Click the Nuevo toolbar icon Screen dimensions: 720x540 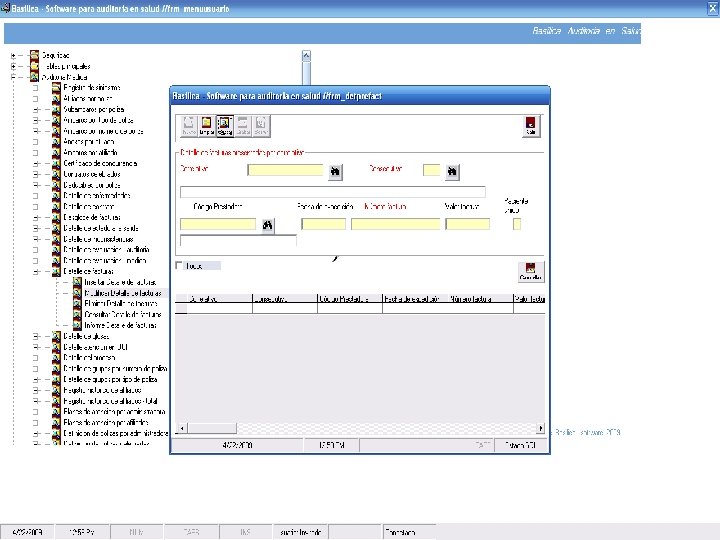(x=189, y=126)
